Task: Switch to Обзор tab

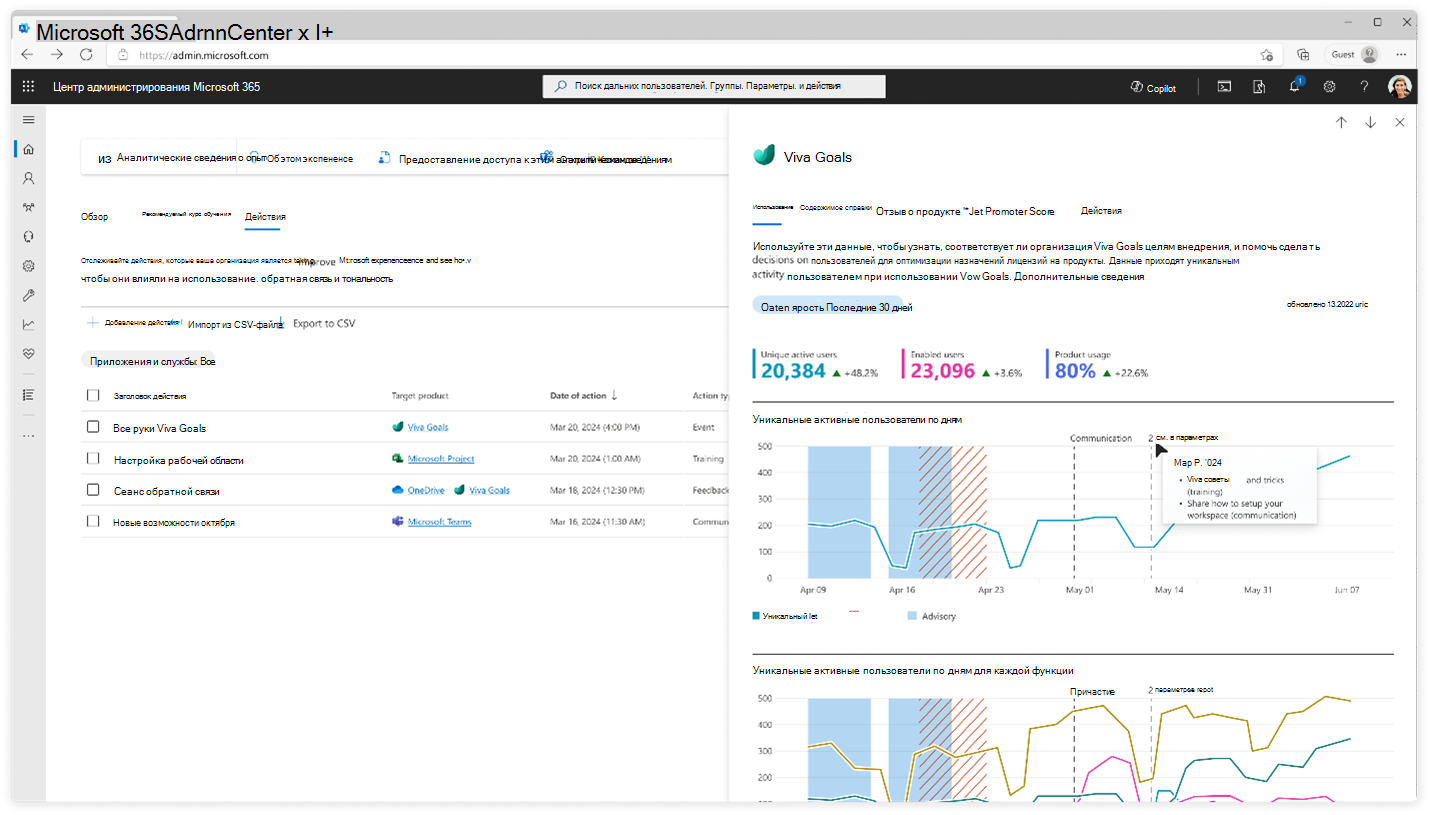Action: [95, 216]
